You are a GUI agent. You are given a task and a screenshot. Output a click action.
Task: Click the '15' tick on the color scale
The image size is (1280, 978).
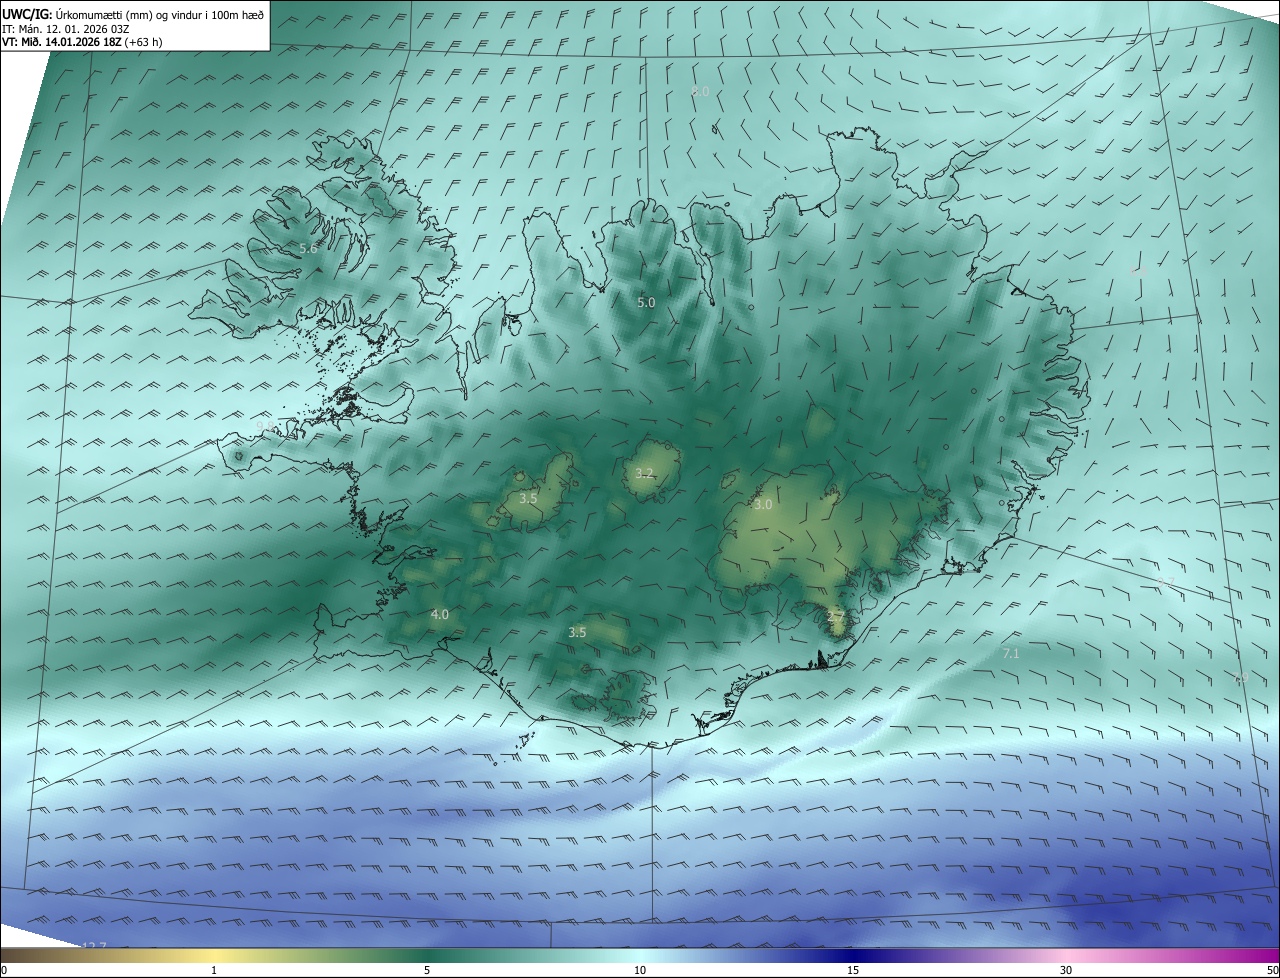(x=853, y=970)
